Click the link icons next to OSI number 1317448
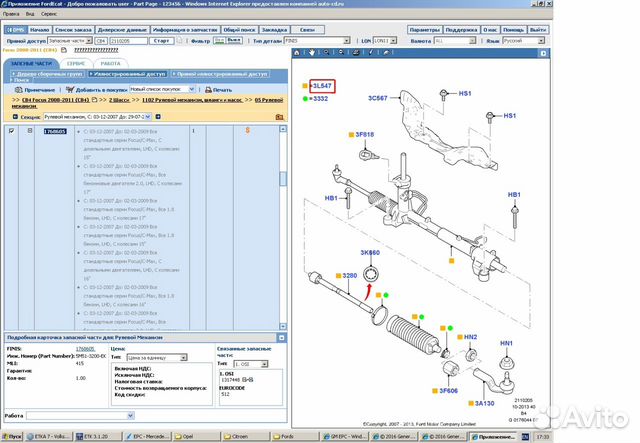The height and width of the screenshot is (443, 640). 247,380
